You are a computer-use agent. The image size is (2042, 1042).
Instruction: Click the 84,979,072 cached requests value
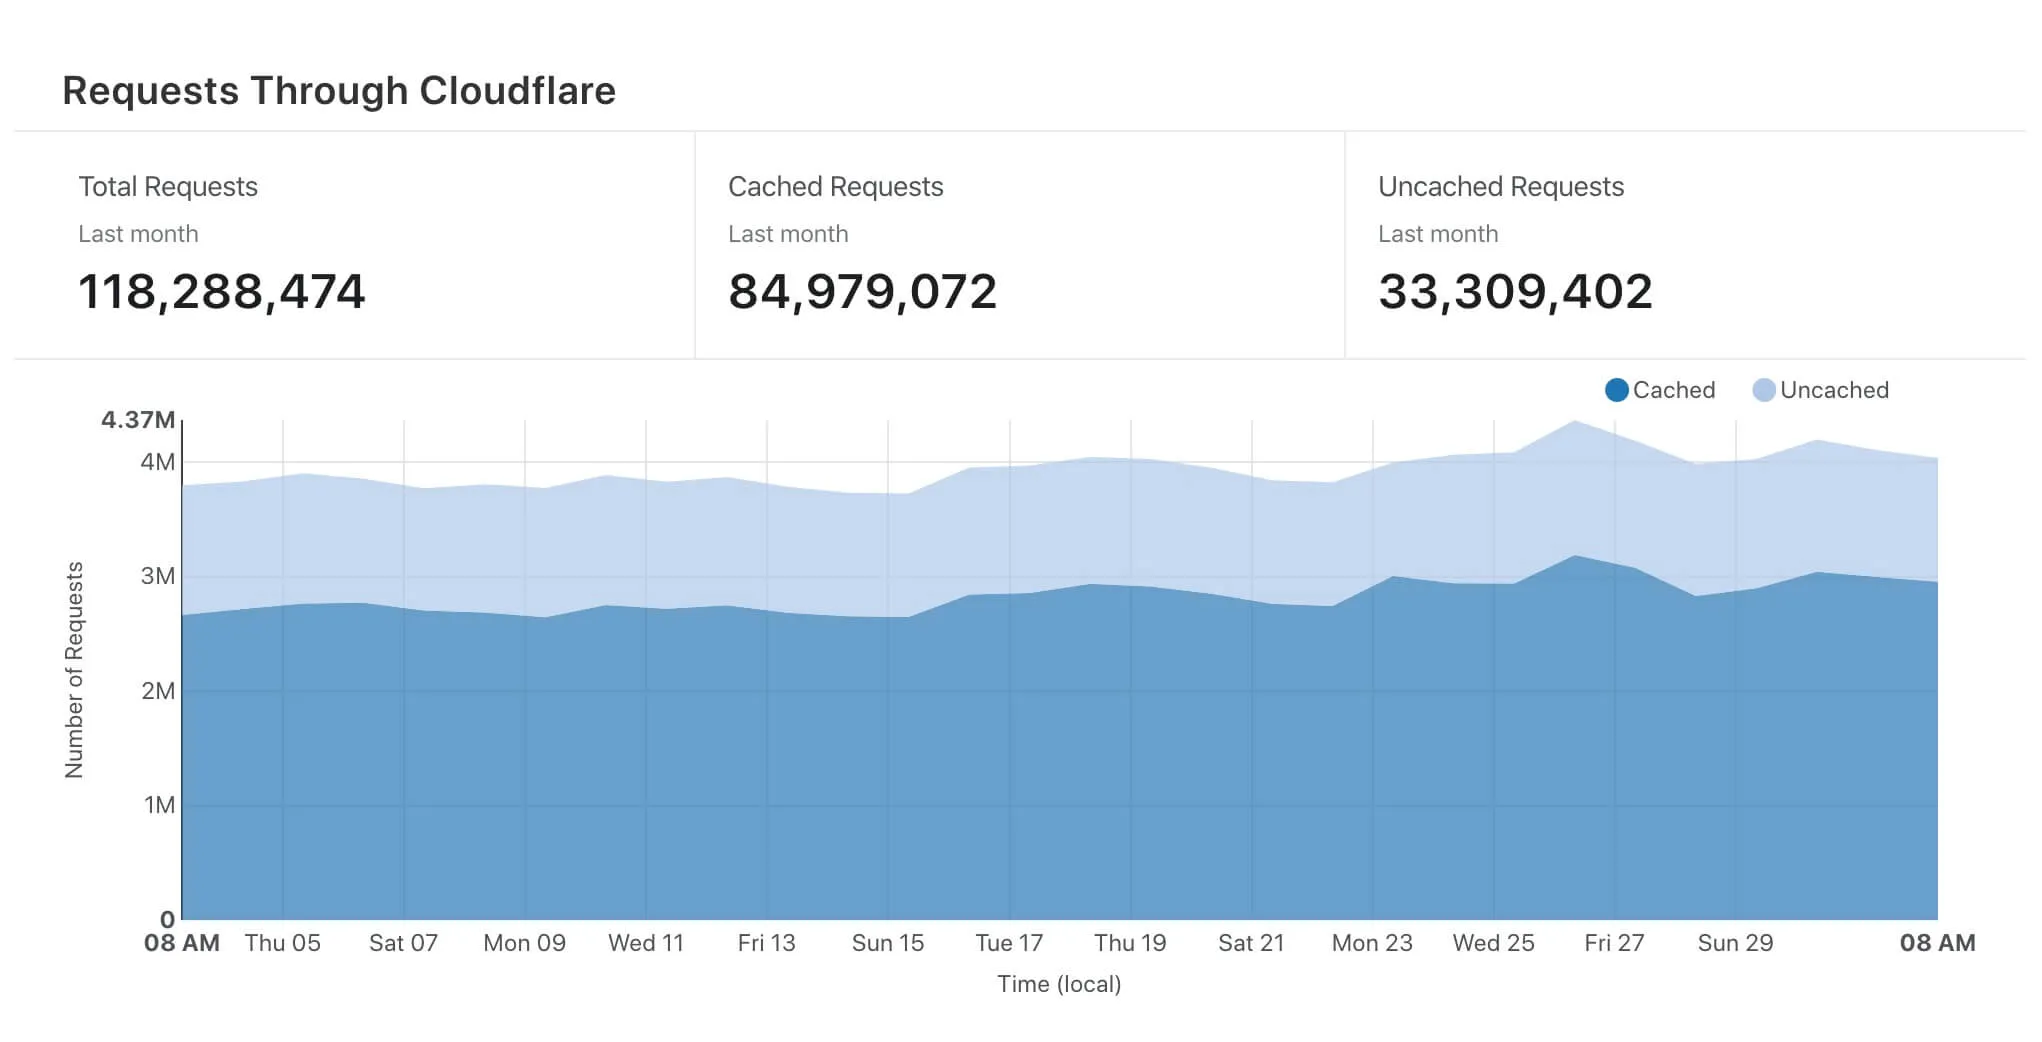[x=862, y=292]
